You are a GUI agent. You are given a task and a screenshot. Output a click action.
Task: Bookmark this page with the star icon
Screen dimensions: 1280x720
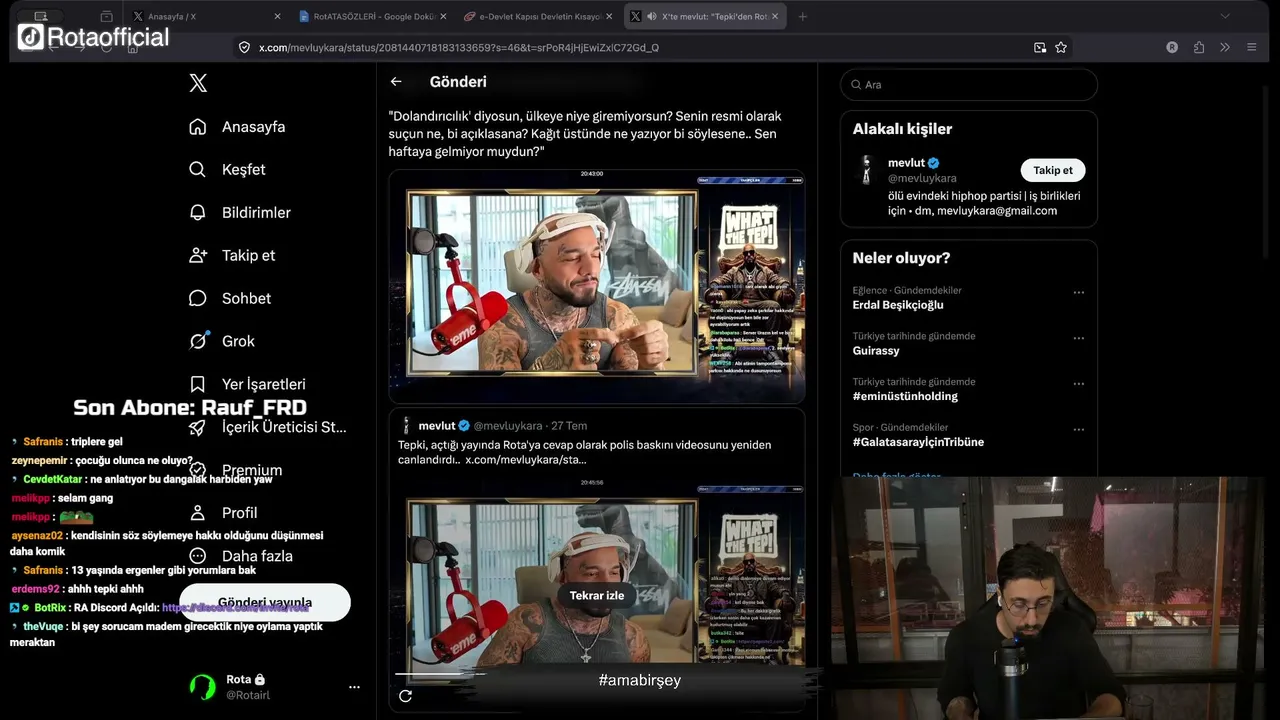1061,47
